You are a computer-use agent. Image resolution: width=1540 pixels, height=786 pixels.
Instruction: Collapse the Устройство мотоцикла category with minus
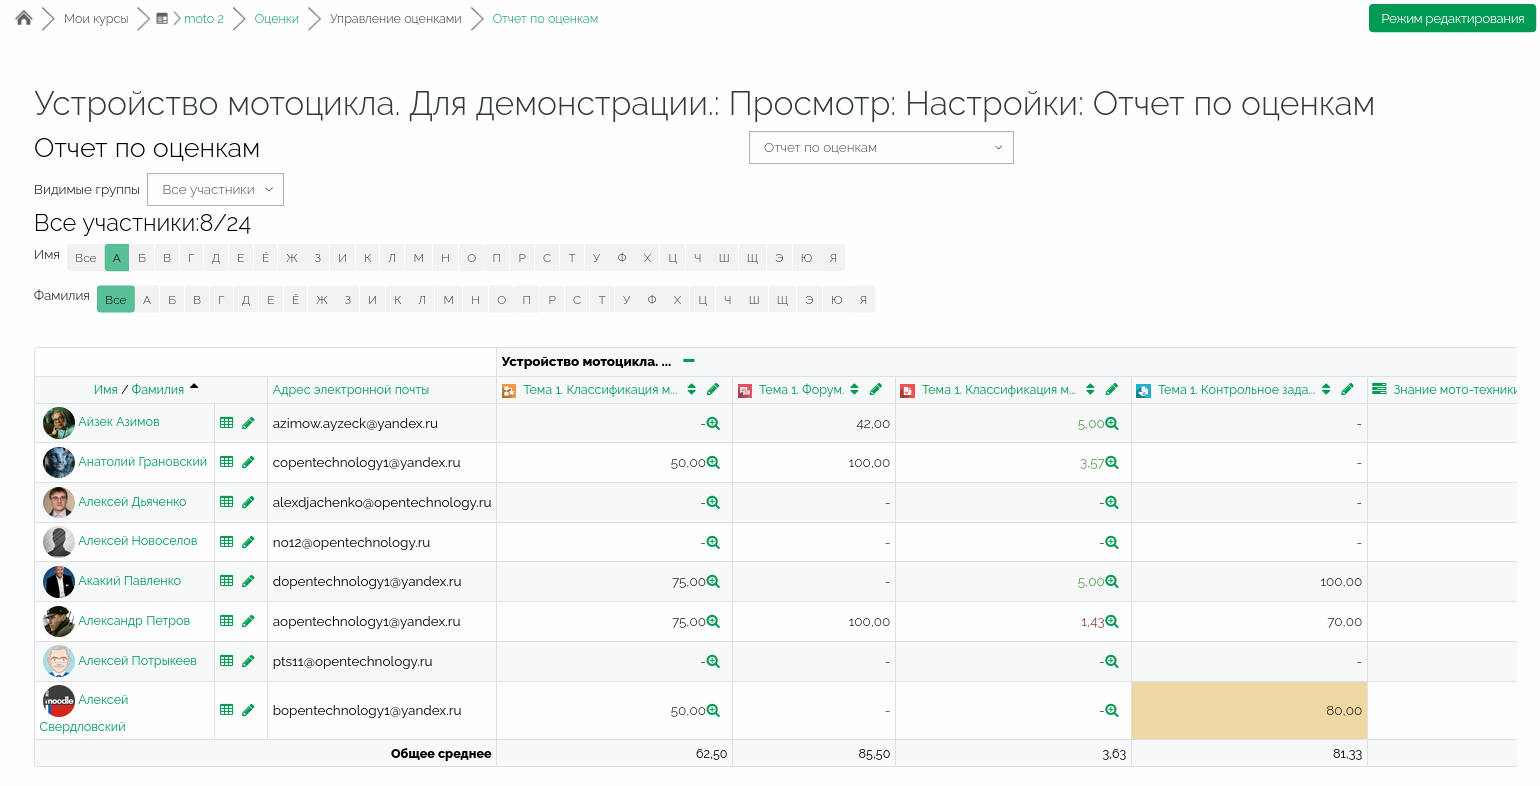689,361
